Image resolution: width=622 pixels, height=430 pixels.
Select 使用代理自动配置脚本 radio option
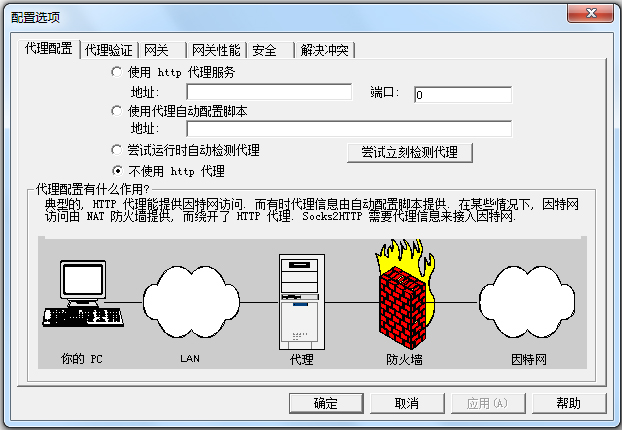coord(117,111)
